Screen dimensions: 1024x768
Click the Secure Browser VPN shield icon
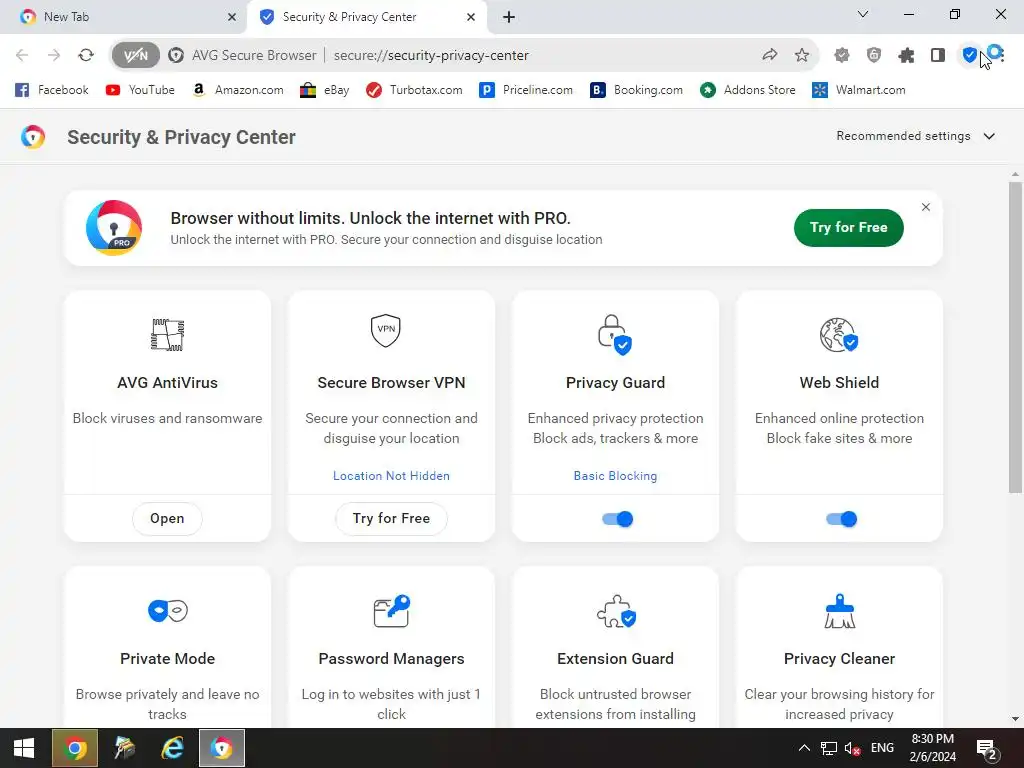pyautogui.click(x=385, y=330)
